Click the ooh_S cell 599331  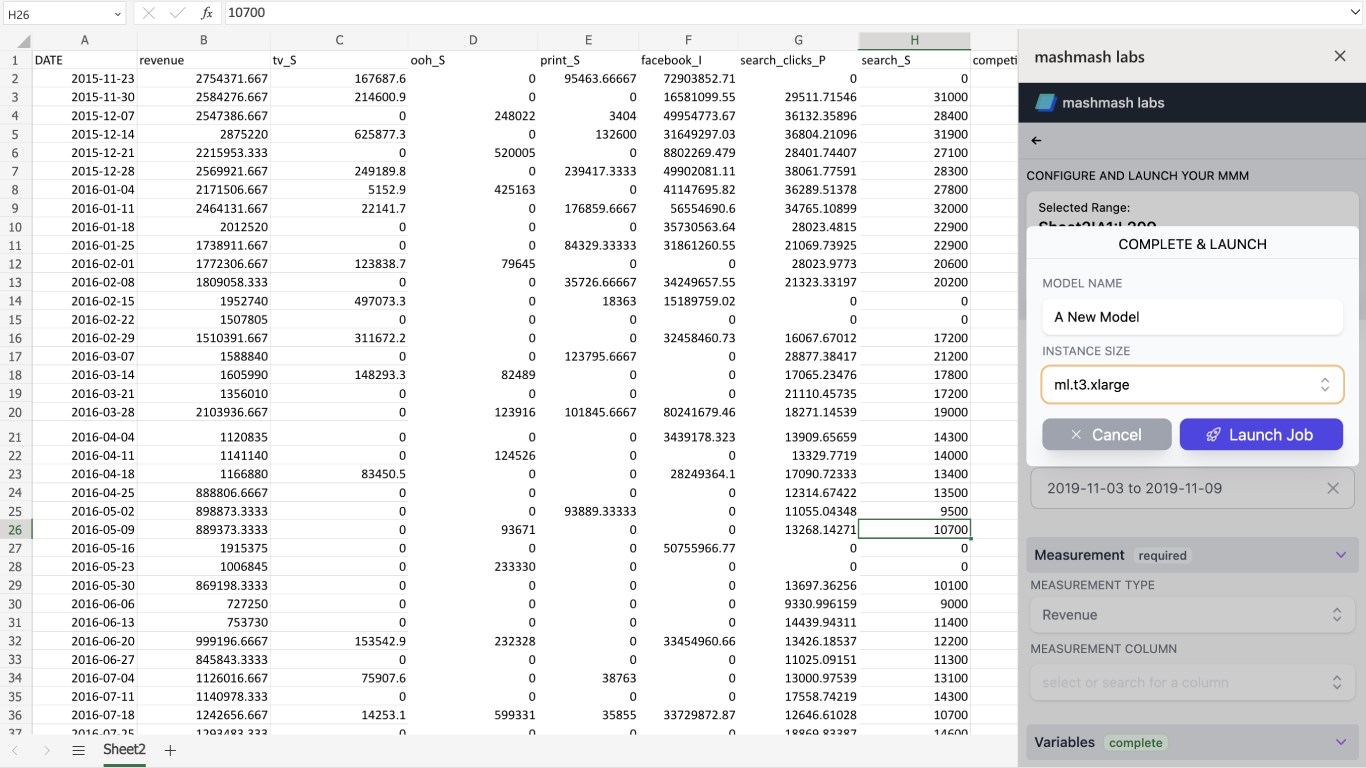[473, 715]
